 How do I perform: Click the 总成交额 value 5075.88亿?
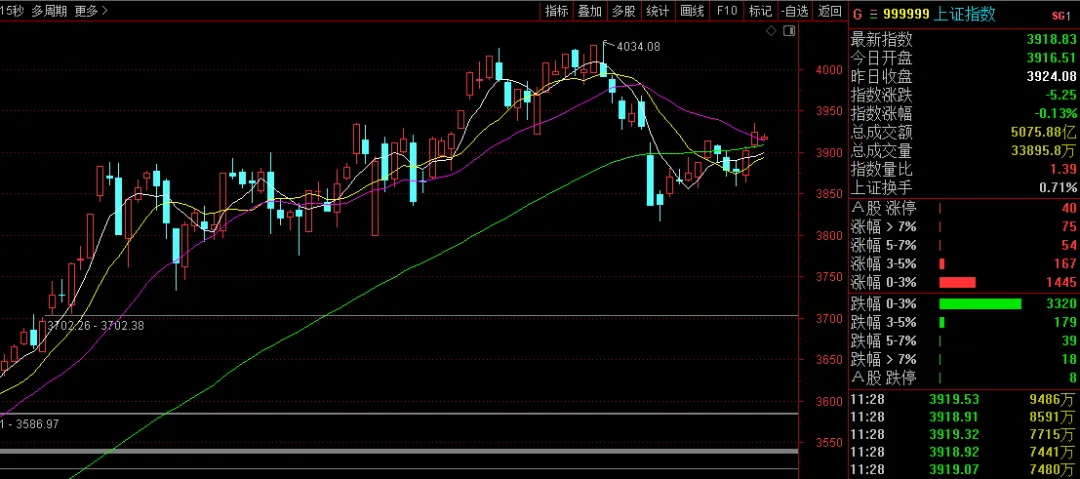point(1043,132)
